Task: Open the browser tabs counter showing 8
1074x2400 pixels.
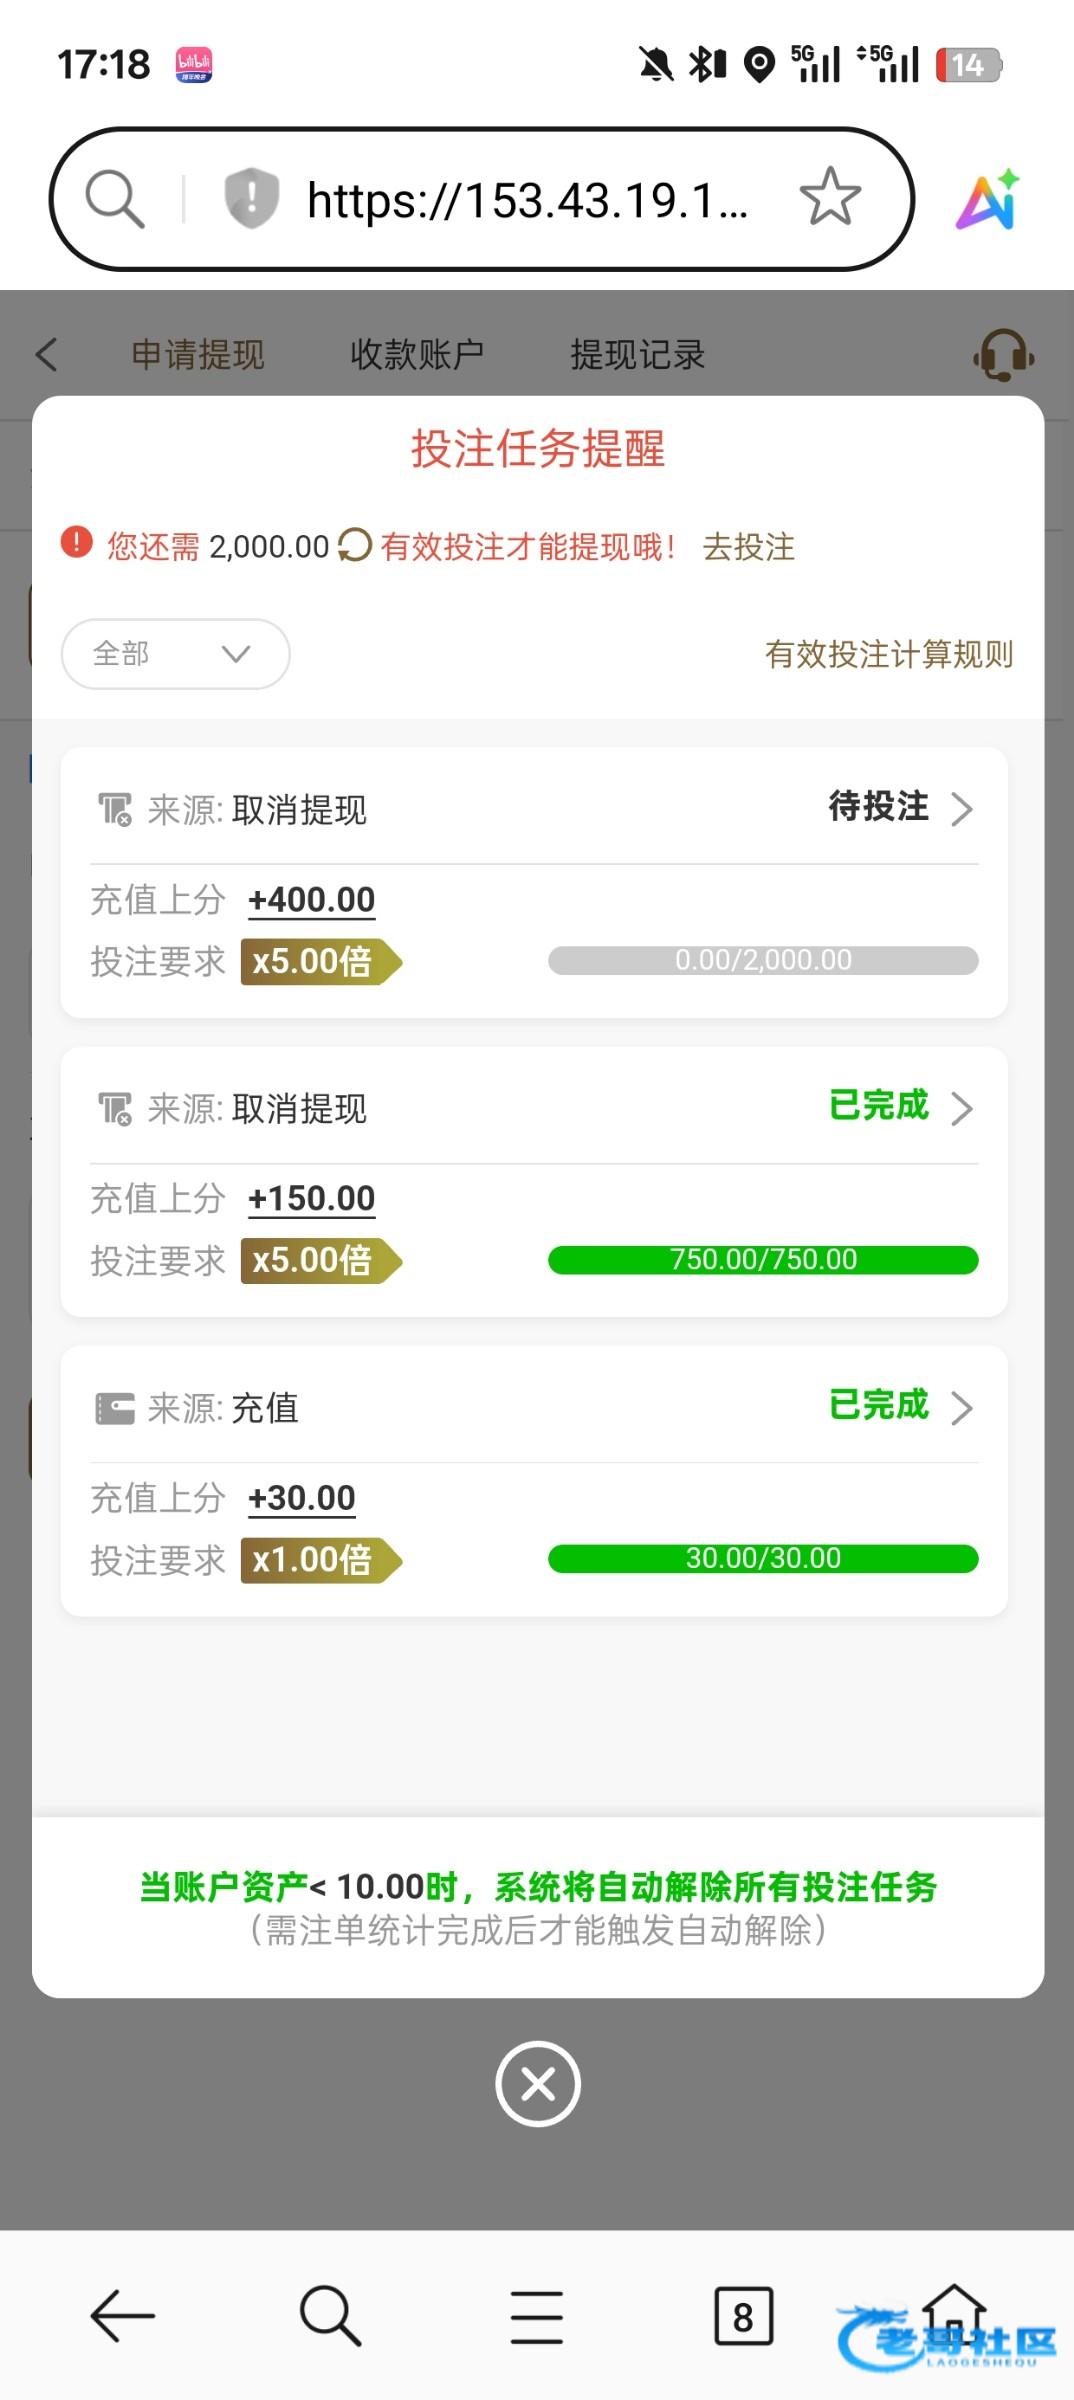Action: 743,2316
